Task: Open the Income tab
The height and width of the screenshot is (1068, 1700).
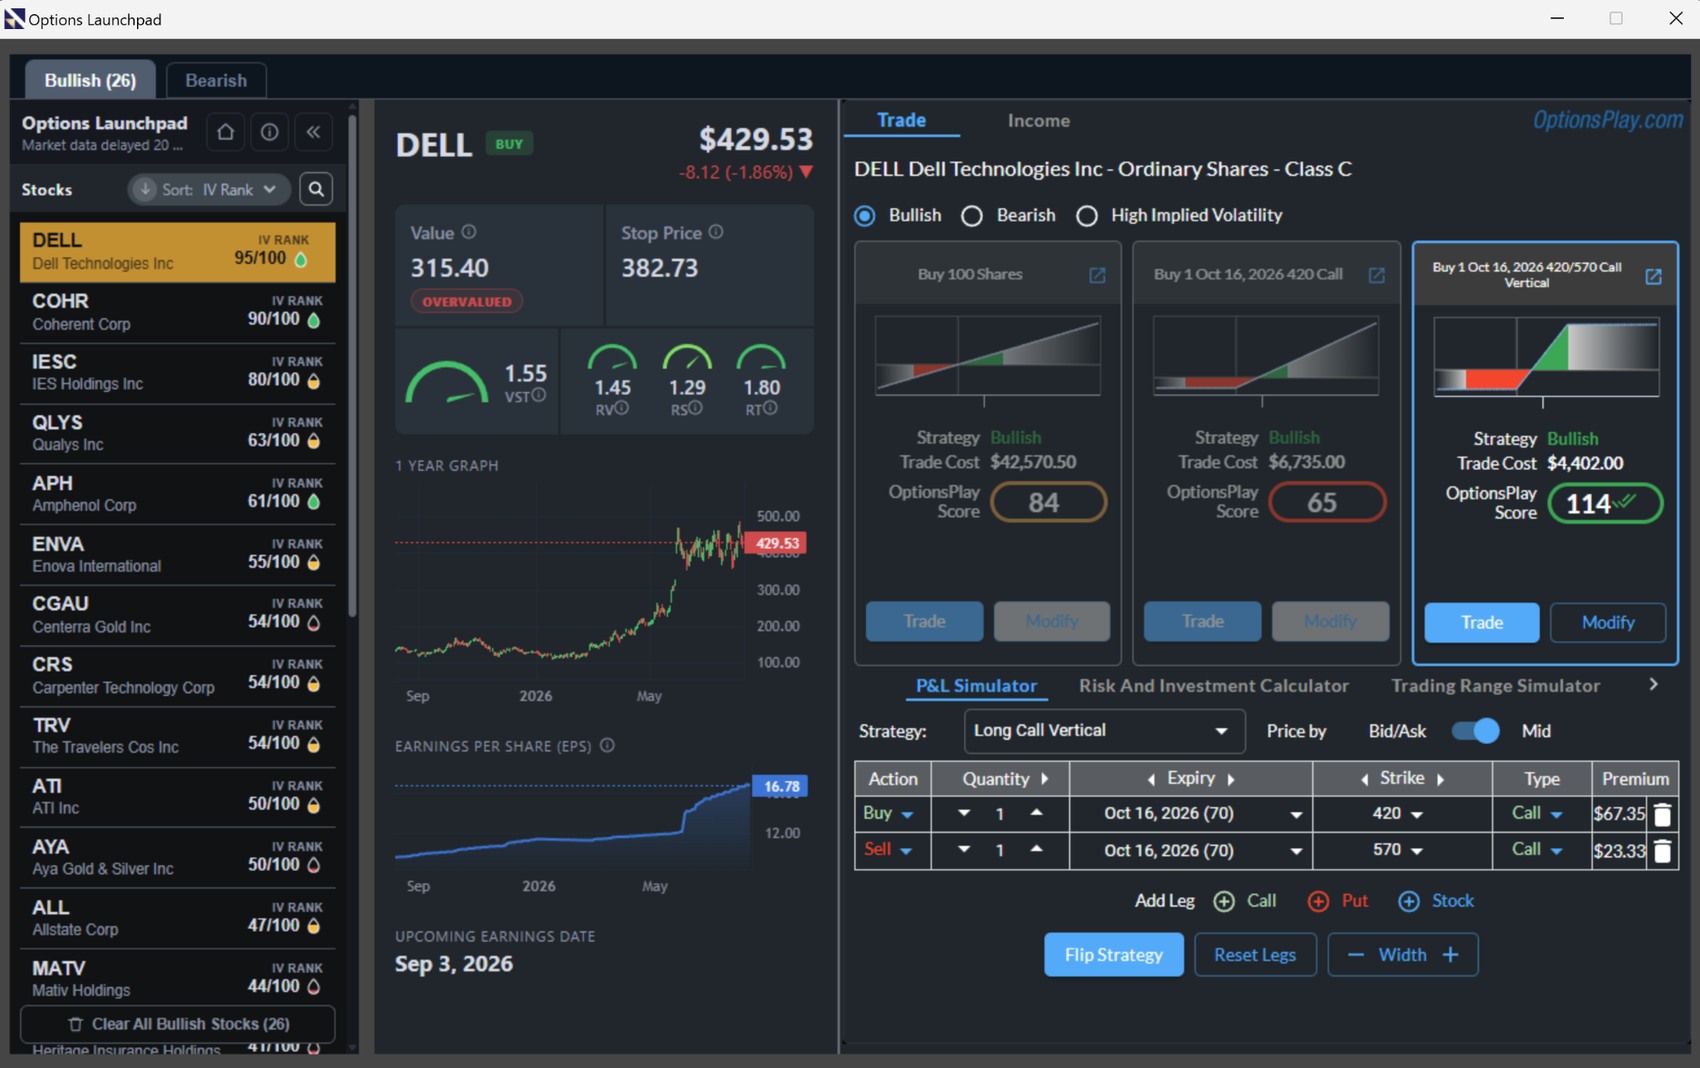Action: [1038, 120]
